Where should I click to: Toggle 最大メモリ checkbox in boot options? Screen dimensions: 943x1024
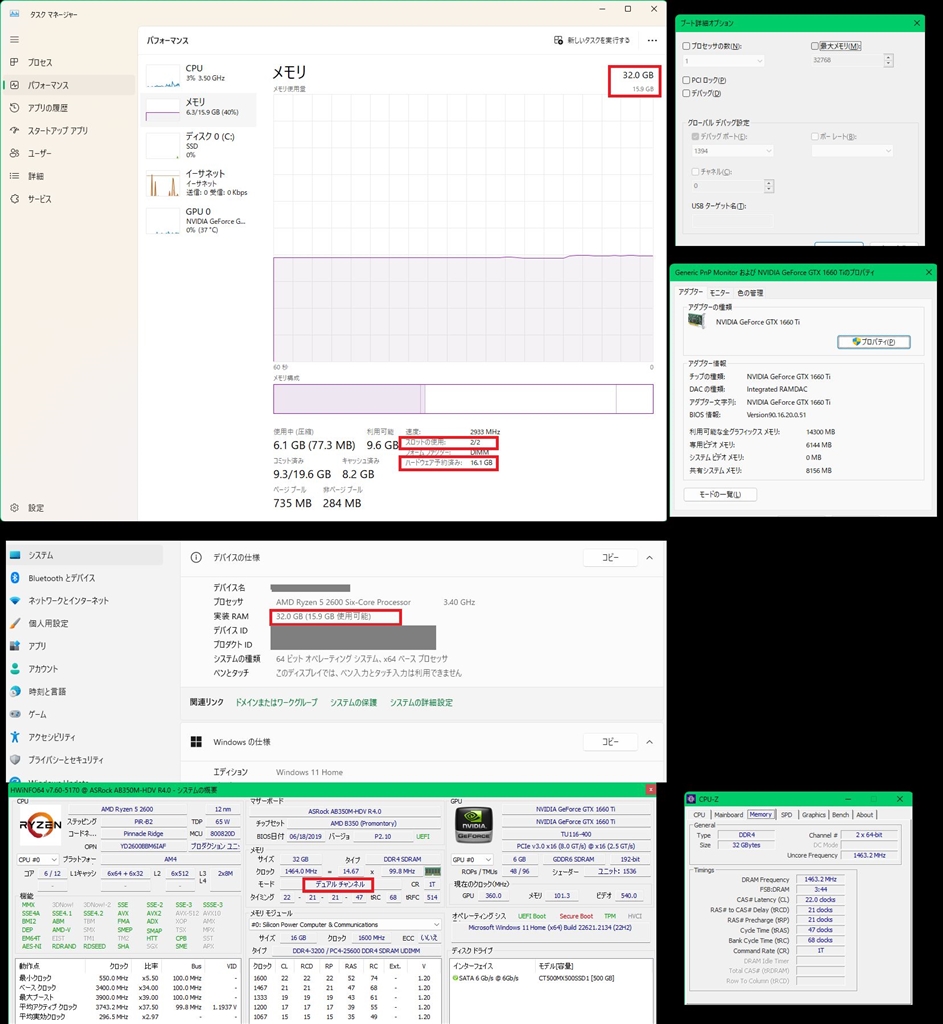(x=814, y=46)
